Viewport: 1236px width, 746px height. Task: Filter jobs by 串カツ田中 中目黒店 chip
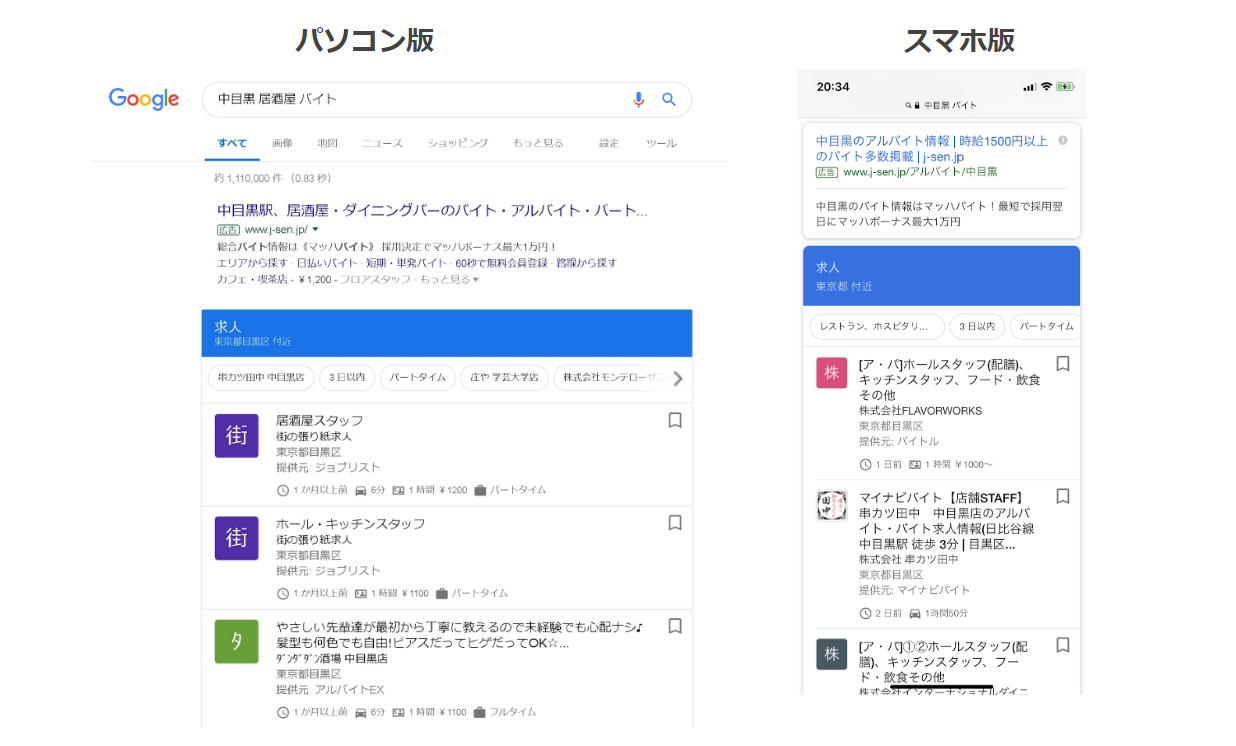pyautogui.click(x=261, y=378)
